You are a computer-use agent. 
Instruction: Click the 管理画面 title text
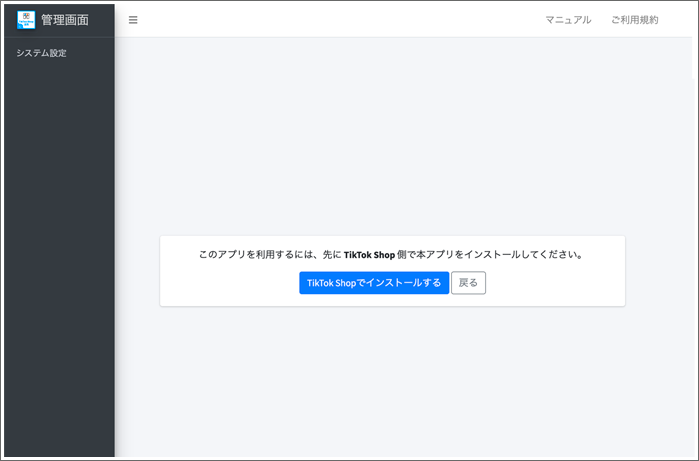pos(65,20)
